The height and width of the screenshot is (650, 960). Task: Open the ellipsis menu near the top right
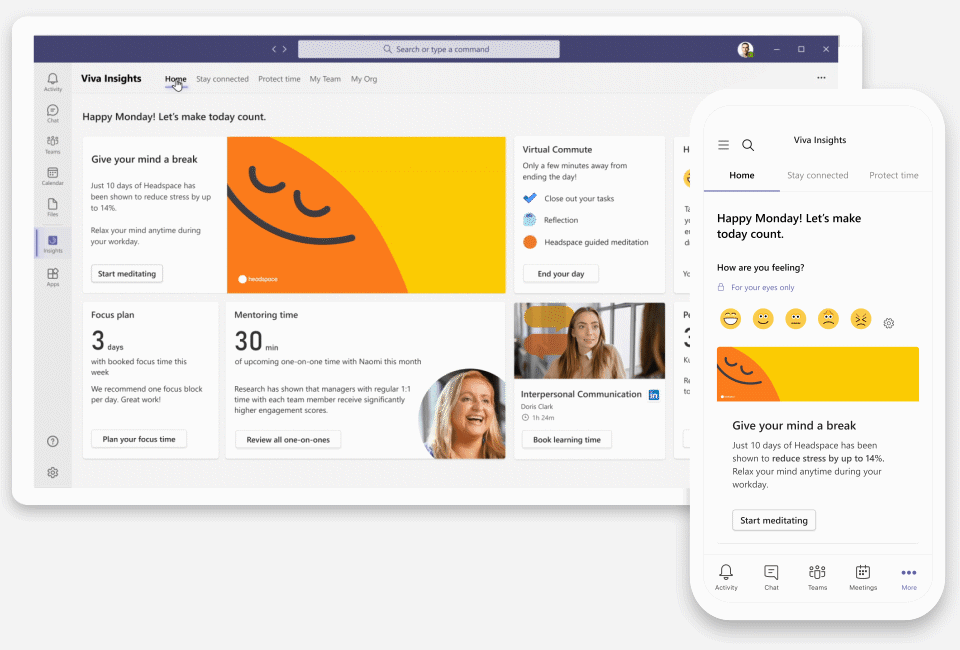[x=822, y=77]
